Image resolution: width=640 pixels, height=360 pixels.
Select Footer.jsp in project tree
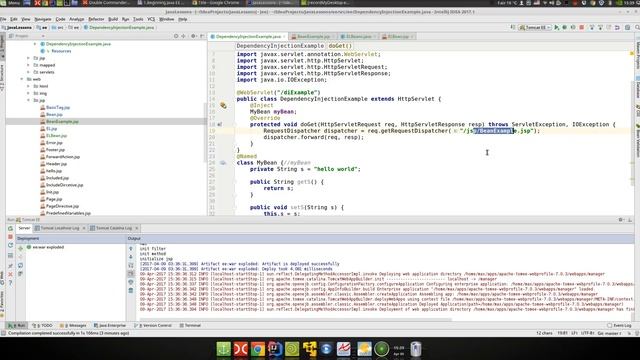pyautogui.click(x=56, y=150)
